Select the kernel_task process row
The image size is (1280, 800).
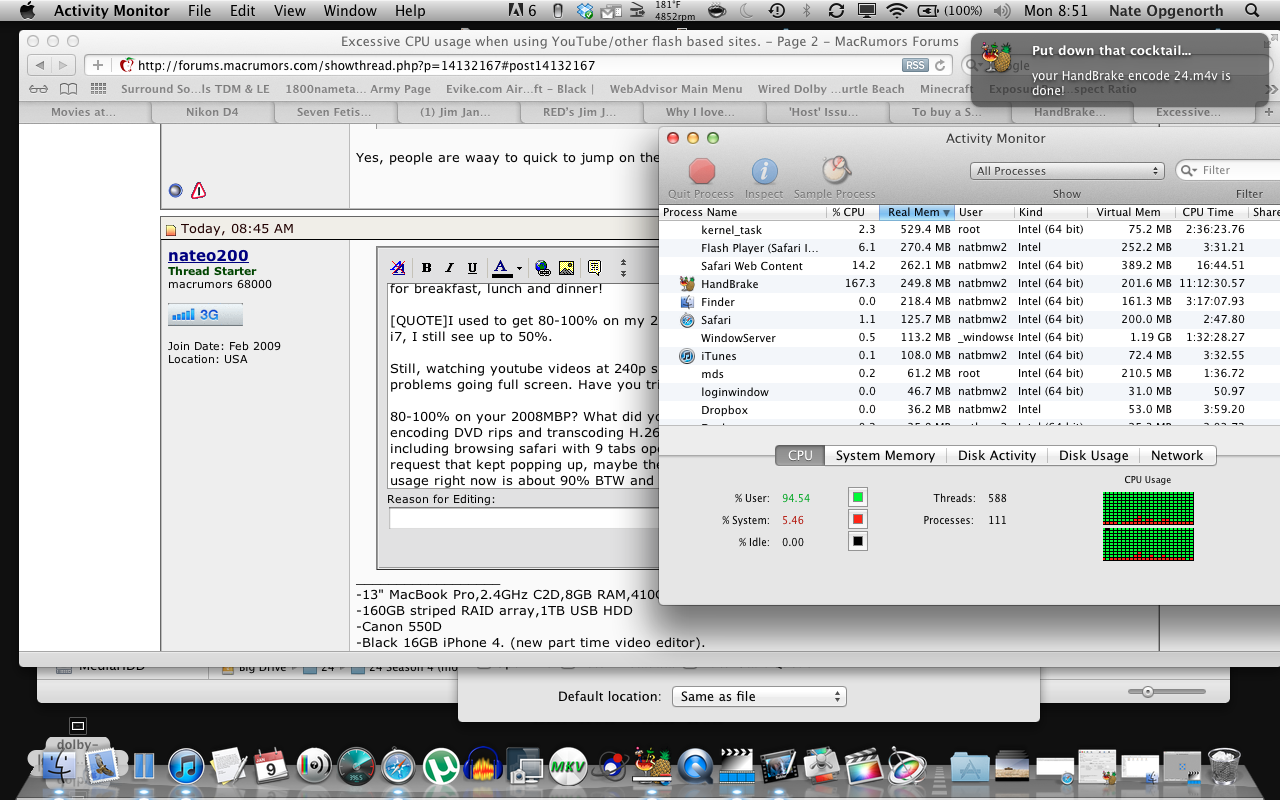click(969, 230)
